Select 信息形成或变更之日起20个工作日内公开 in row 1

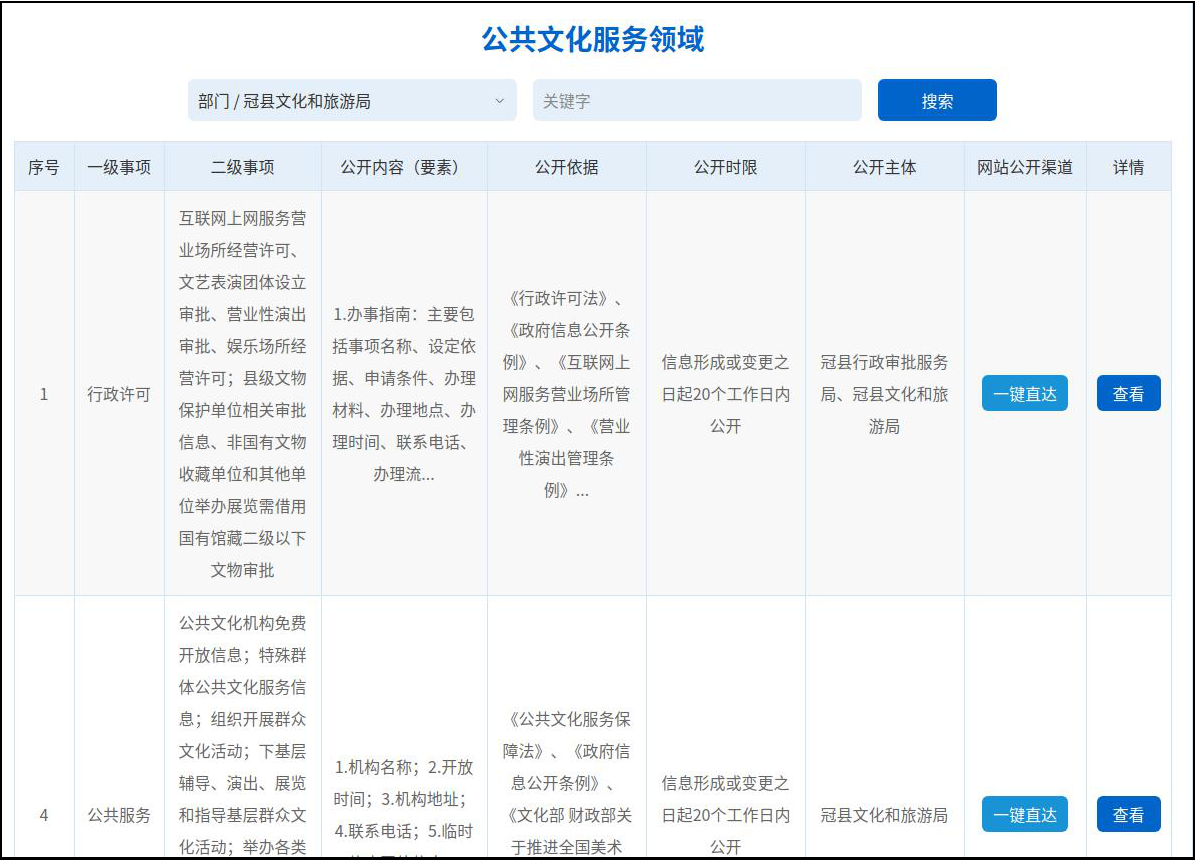pyautogui.click(x=725, y=394)
